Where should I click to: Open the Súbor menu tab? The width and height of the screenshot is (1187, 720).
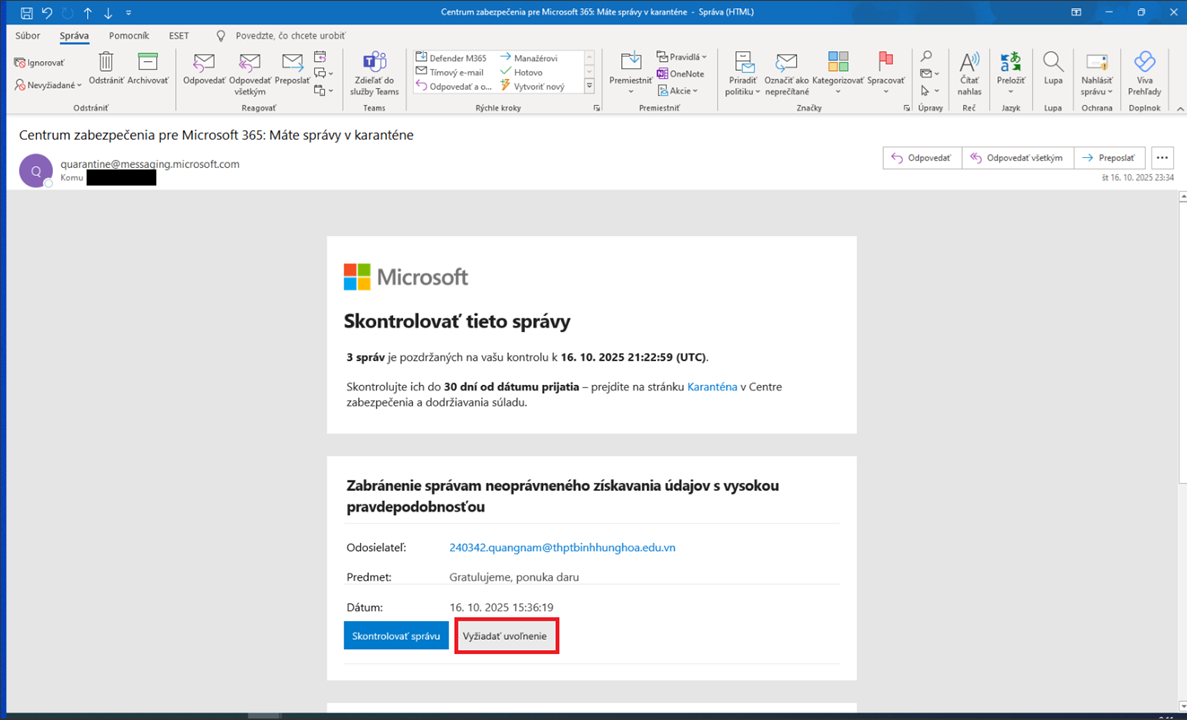28,36
